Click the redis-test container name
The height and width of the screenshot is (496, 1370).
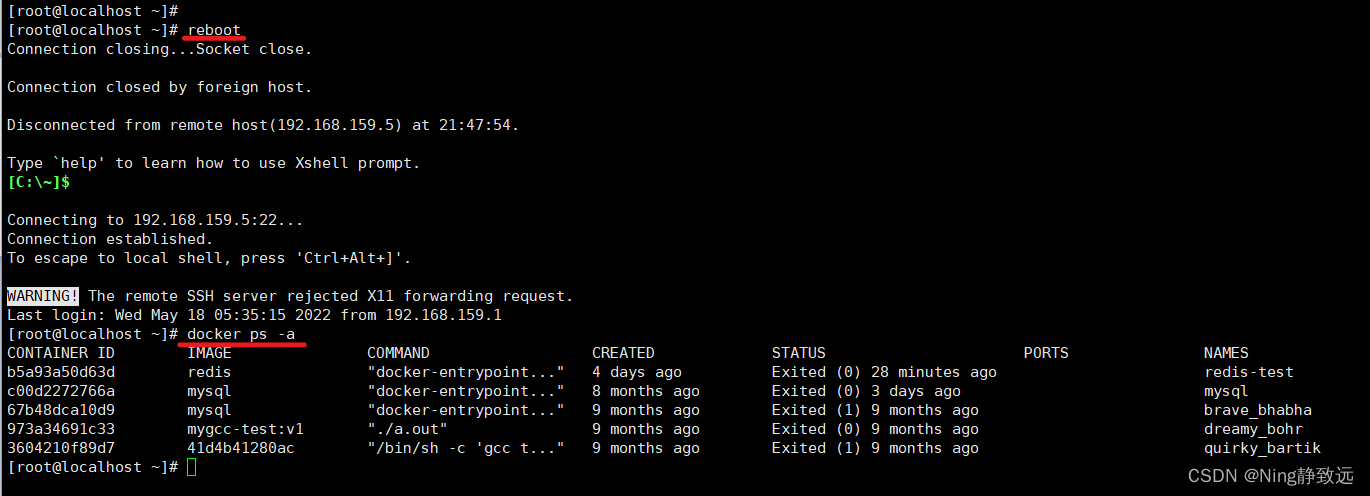(x=1249, y=372)
